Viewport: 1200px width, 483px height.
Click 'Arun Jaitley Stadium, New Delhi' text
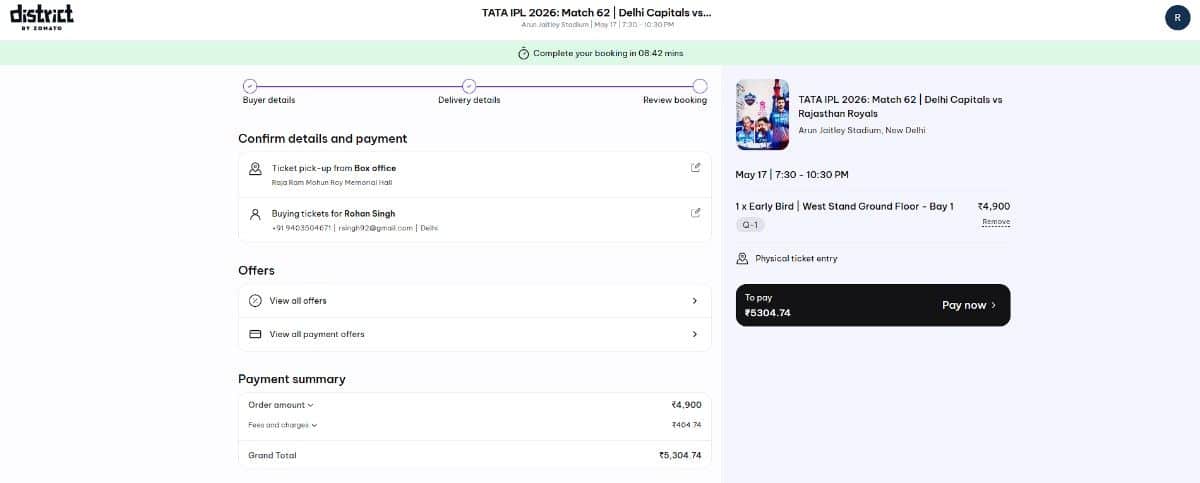[862, 130]
